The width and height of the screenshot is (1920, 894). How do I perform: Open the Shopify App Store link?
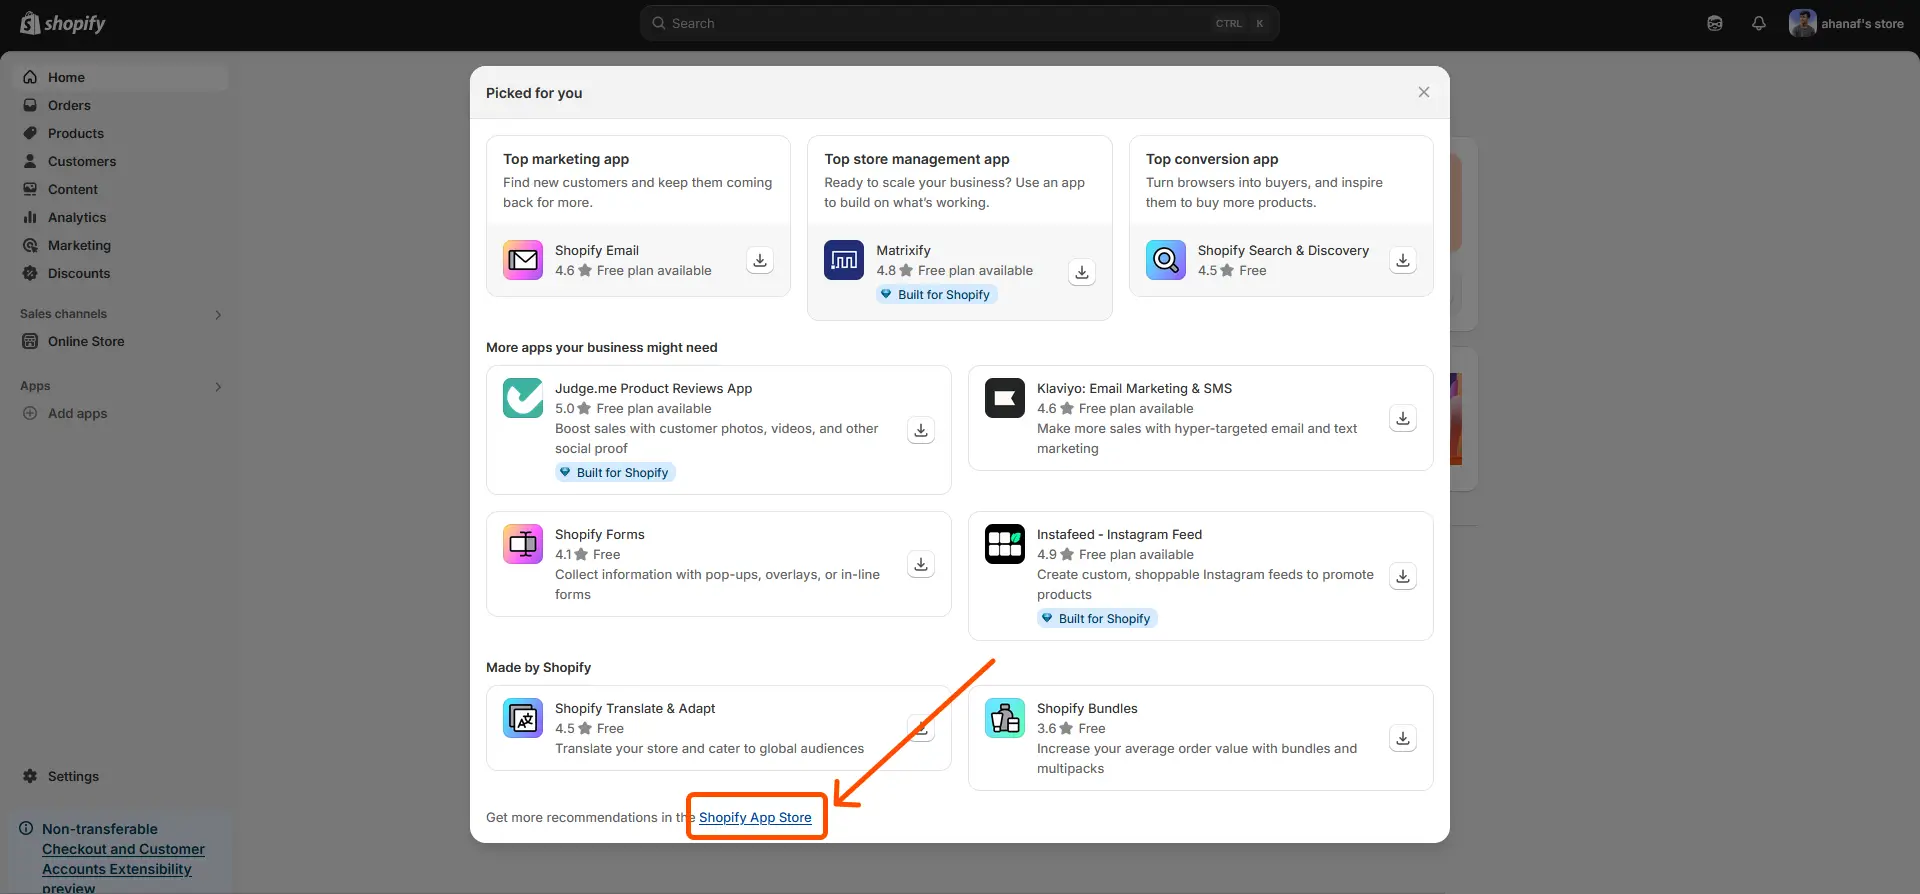click(x=755, y=817)
